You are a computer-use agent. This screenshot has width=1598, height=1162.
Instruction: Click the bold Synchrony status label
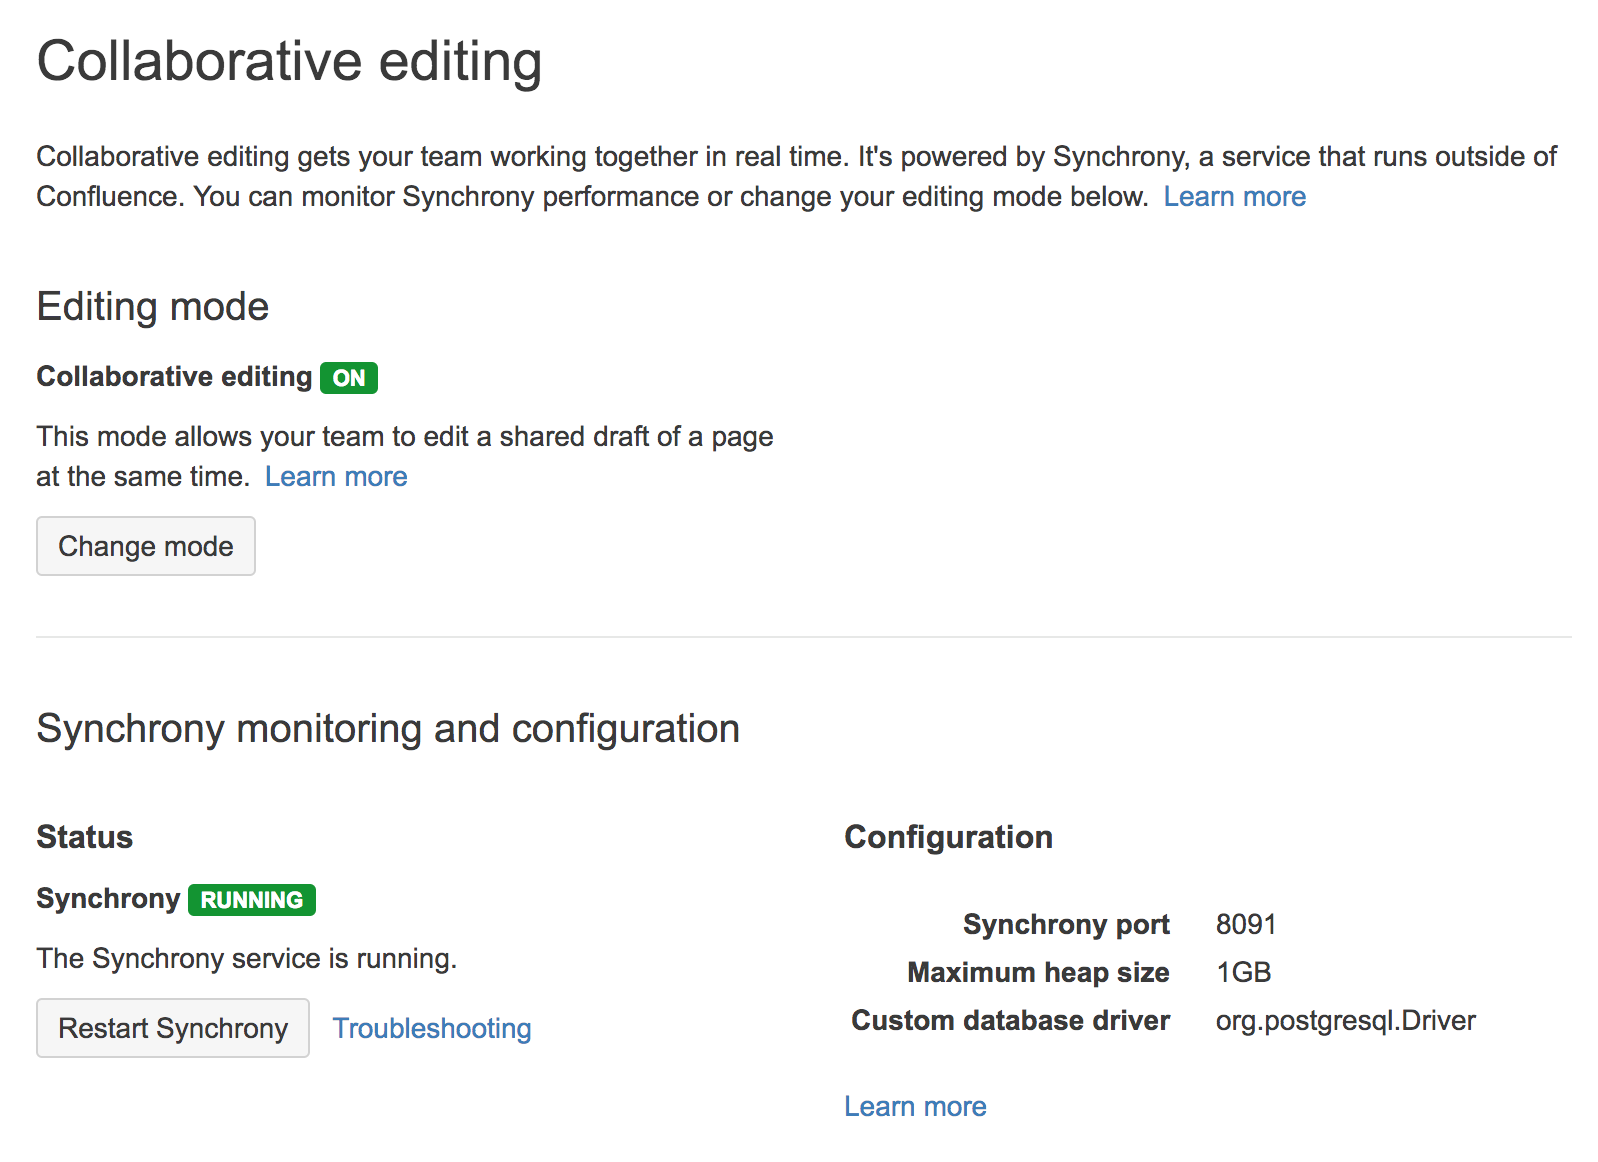click(108, 898)
